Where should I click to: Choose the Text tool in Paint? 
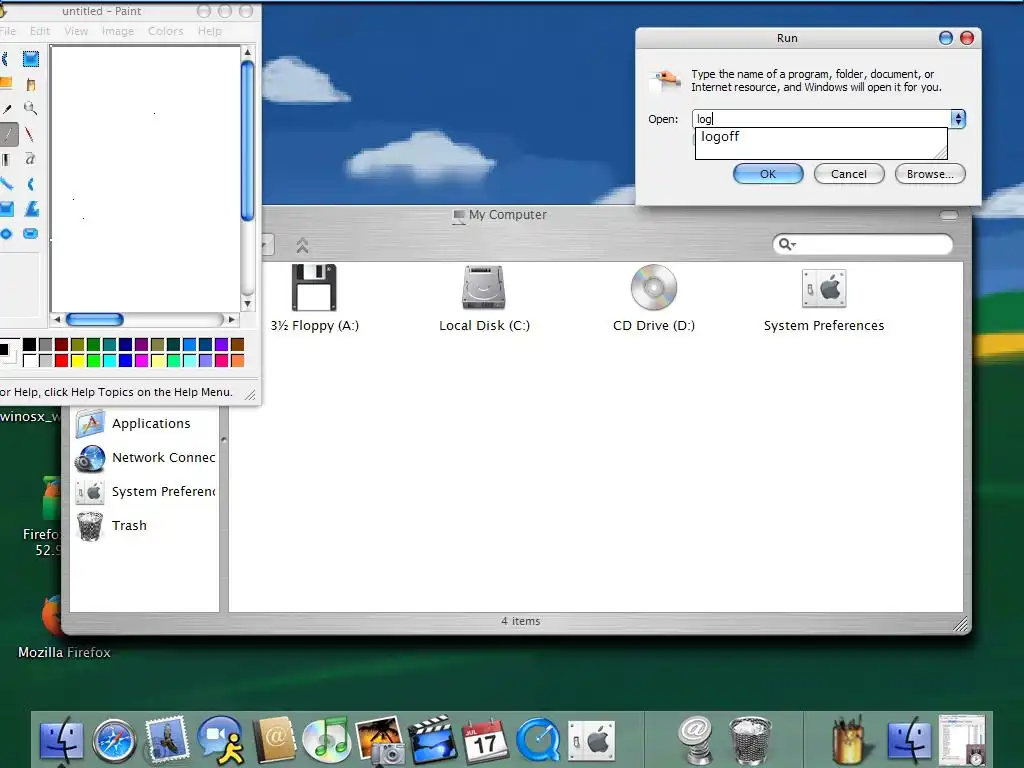click(30, 159)
